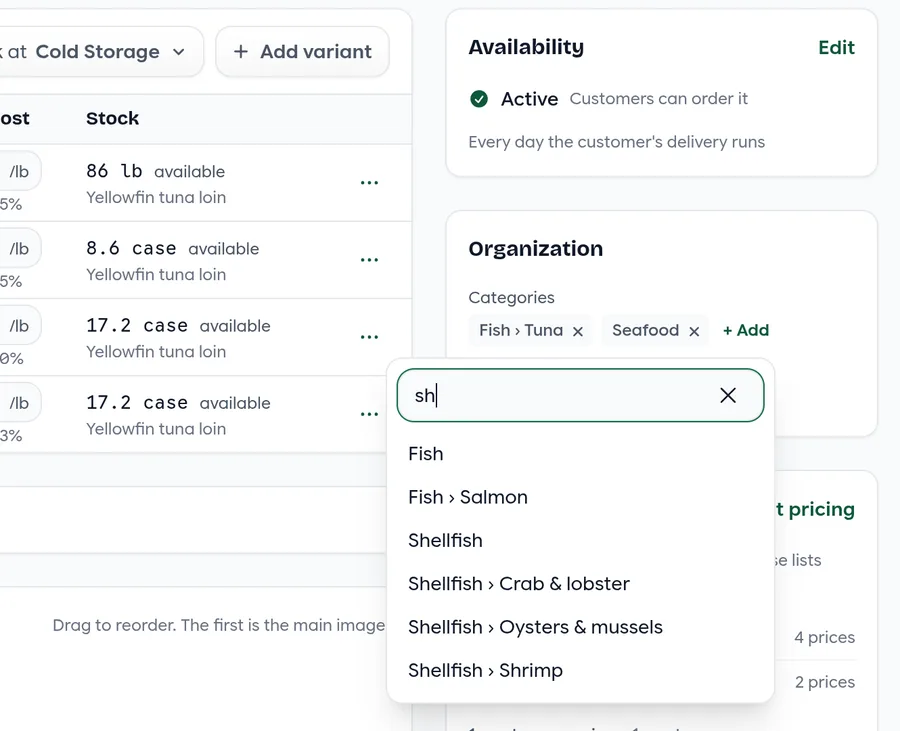Click the Add variant button
The width and height of the screenshot is (900, 731).
pyautogui.click(x=302, y=52)
